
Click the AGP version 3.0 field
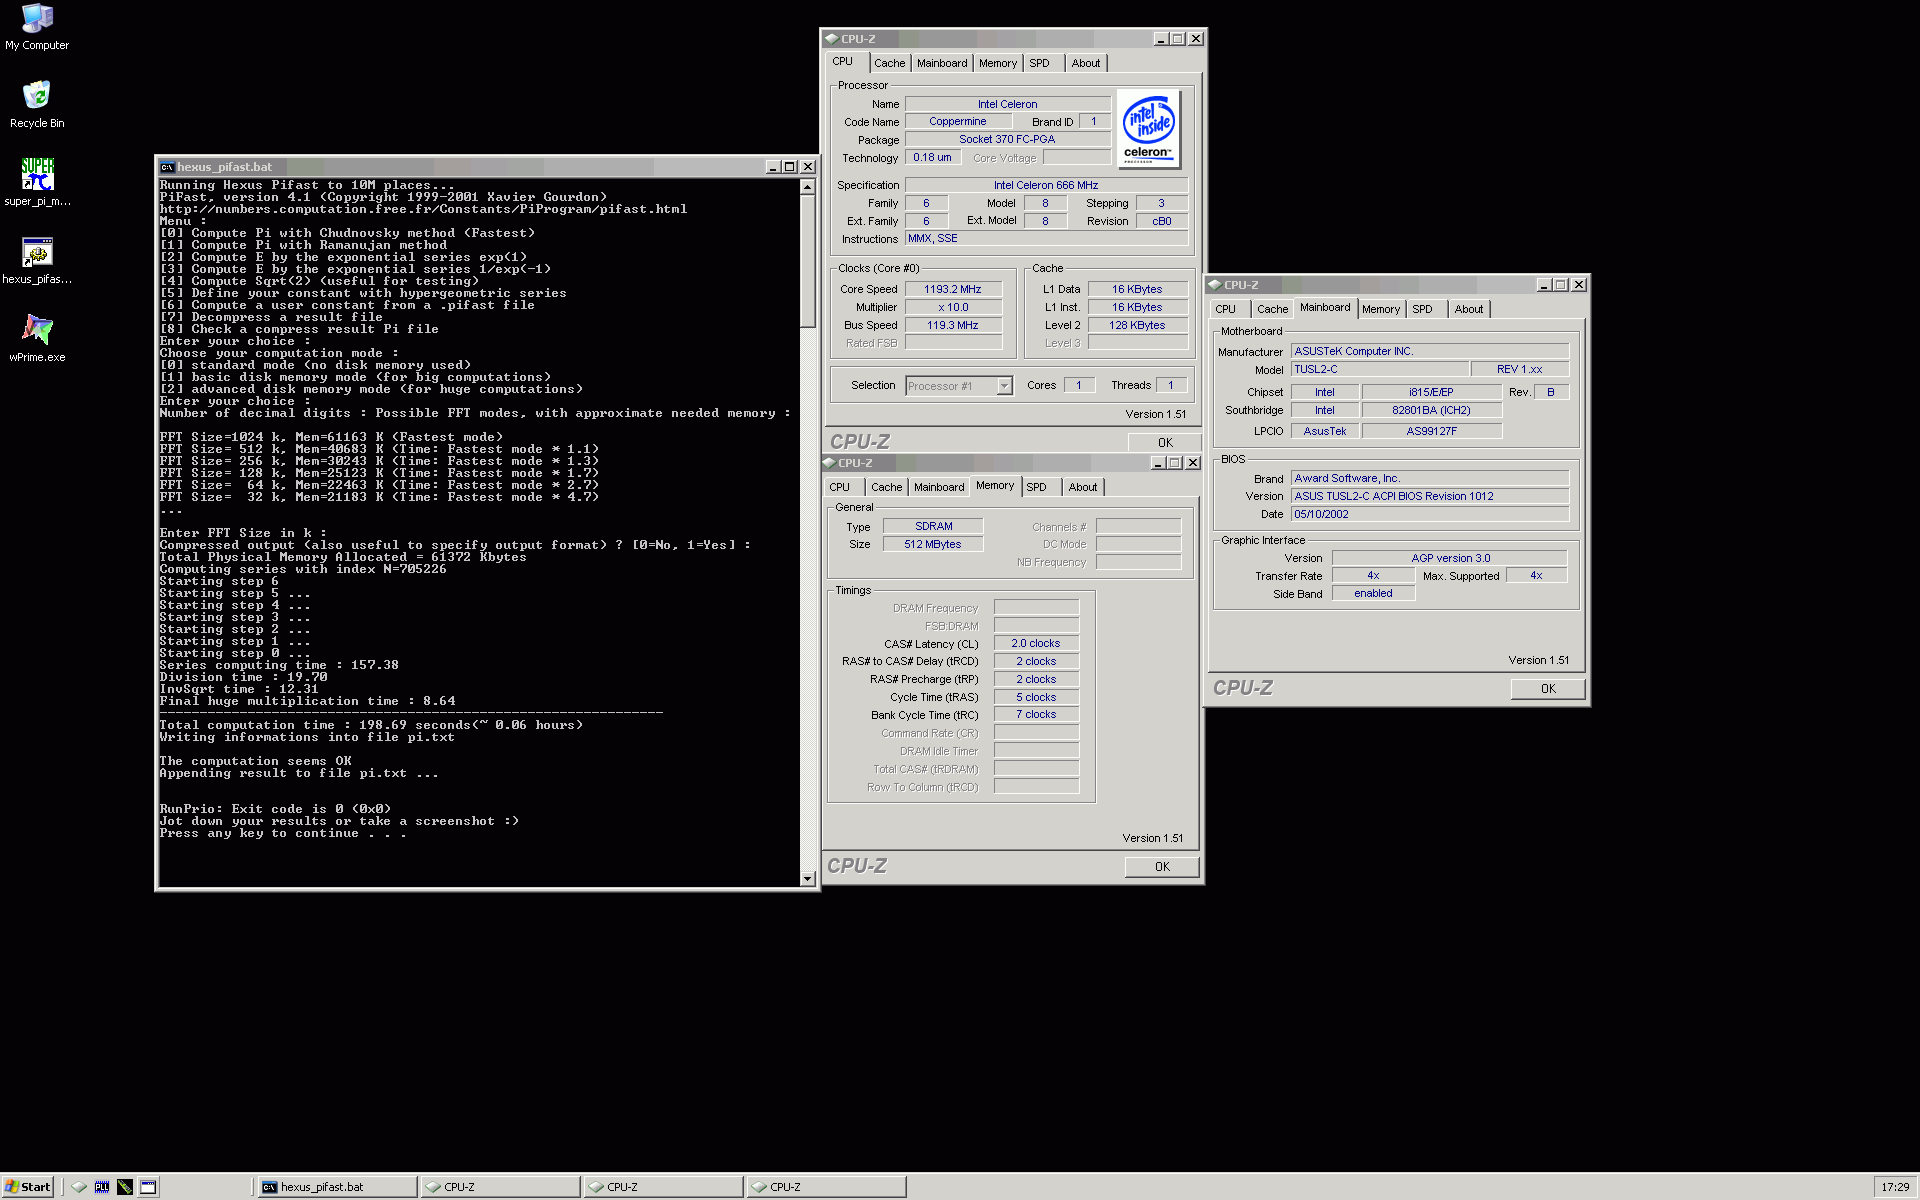point(1450,558)
